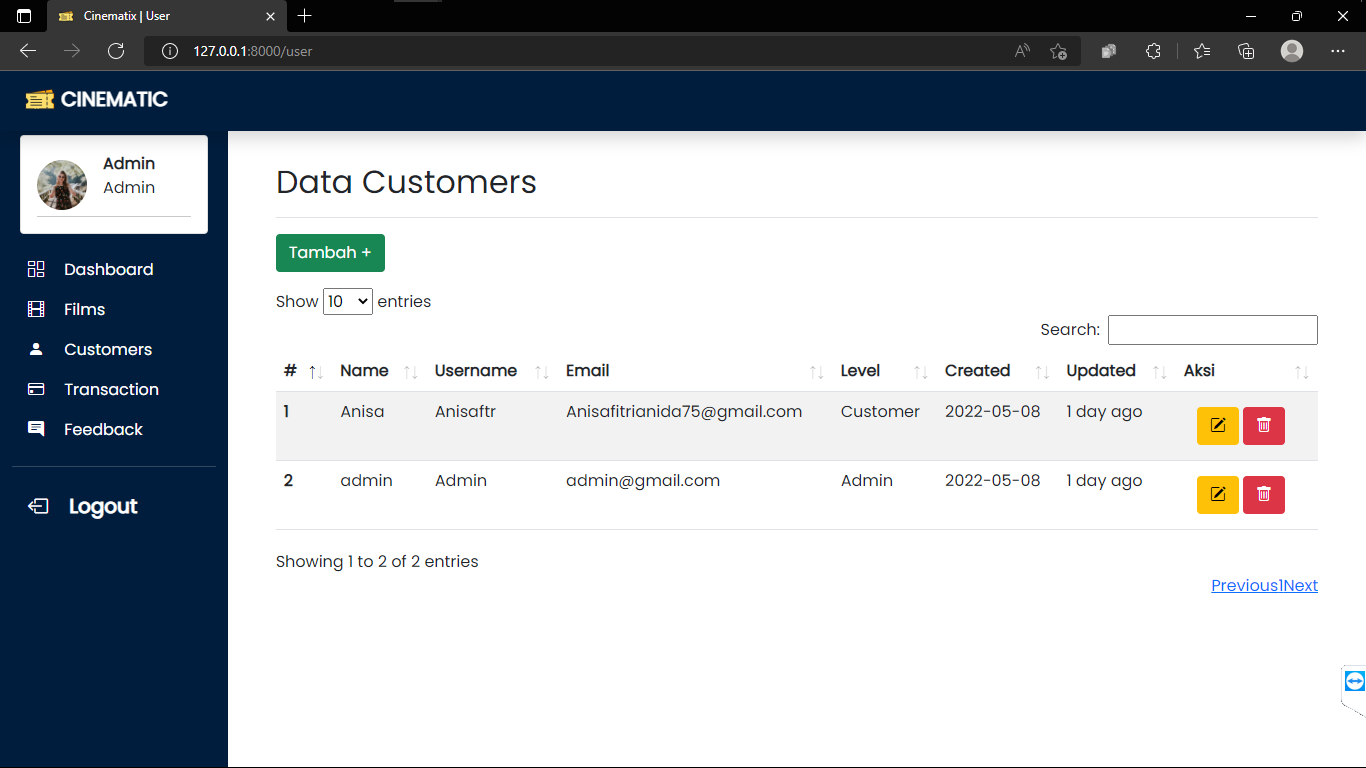This screenshot has height=768, width=1366.
Task: Sort the table by Level column
Action: [x=885, y=371]
